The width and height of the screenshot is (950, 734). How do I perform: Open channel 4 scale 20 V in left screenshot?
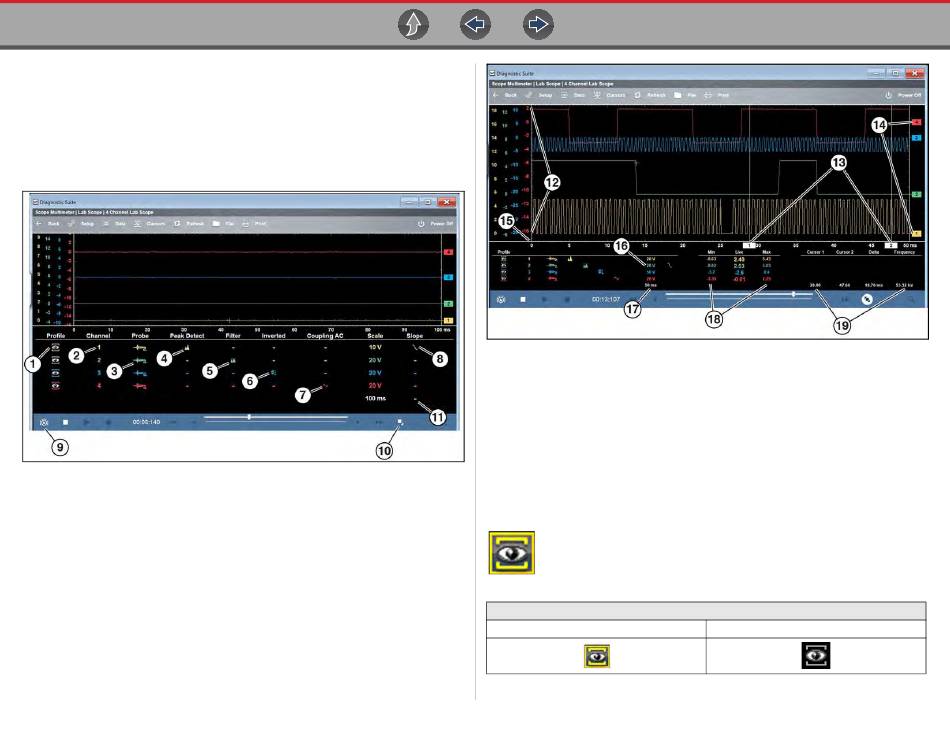tap(375, 384)
